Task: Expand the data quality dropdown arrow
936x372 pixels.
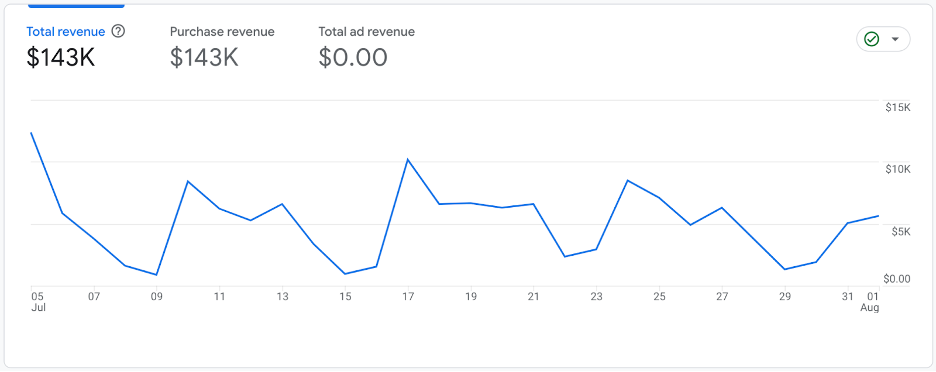Action: tap(895, 39)
